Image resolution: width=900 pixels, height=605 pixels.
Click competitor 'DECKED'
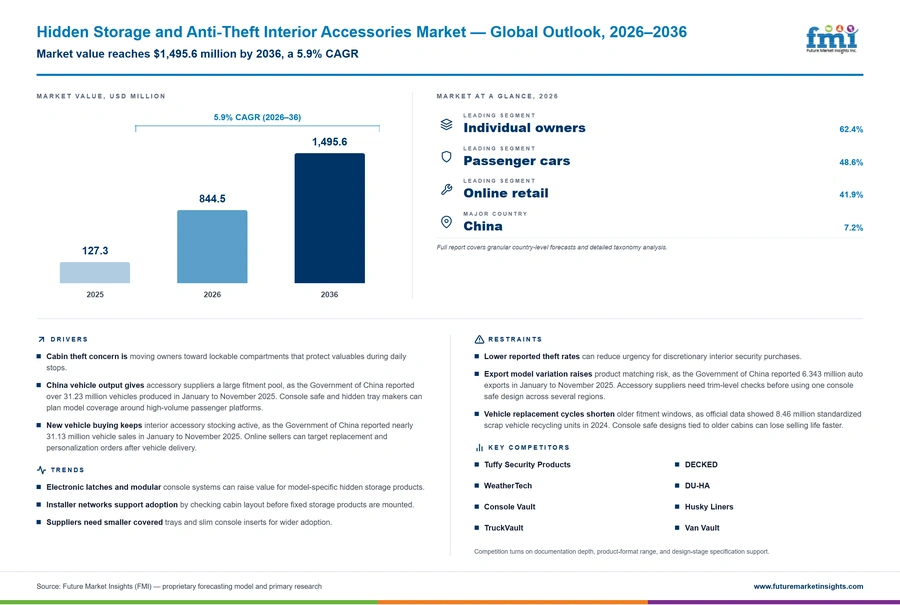(x=701, y=464)
